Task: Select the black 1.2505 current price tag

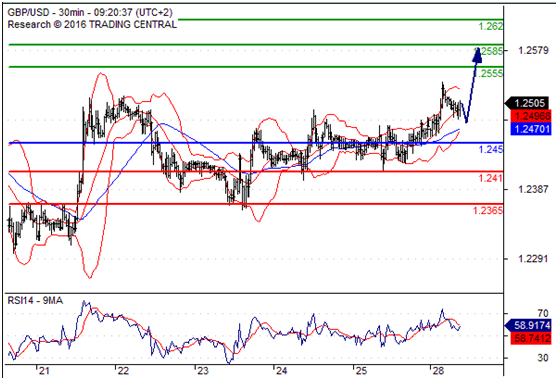Action: [528, 103]
